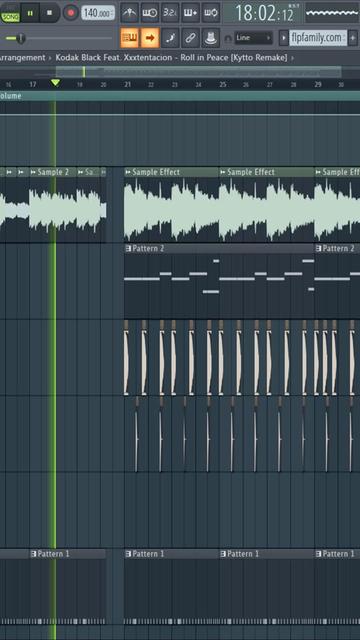Screen dimensions: 360x640
Task: Open menu icon of Pattern 1 at bar 21
Action: tap(128, 554)
